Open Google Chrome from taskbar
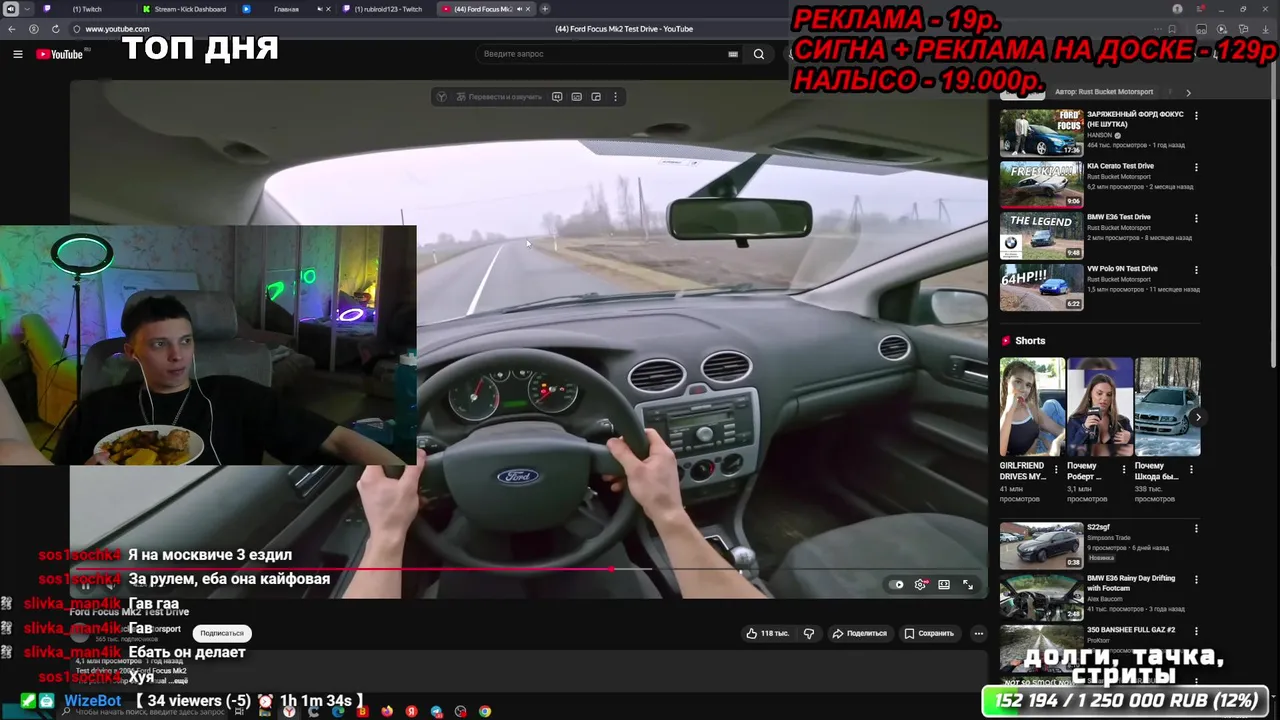 [485, 712]
